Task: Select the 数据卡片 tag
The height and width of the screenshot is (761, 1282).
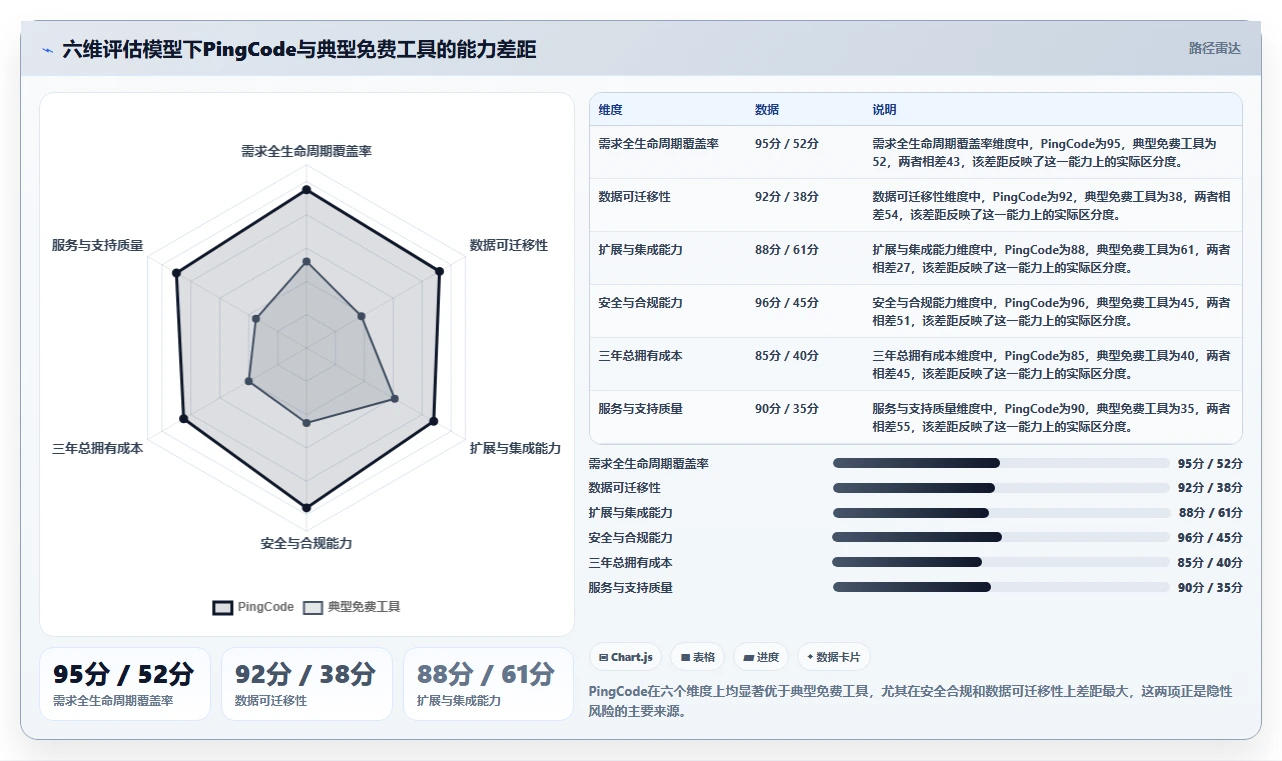Action: pyautogui.click(x=834, y=657)
